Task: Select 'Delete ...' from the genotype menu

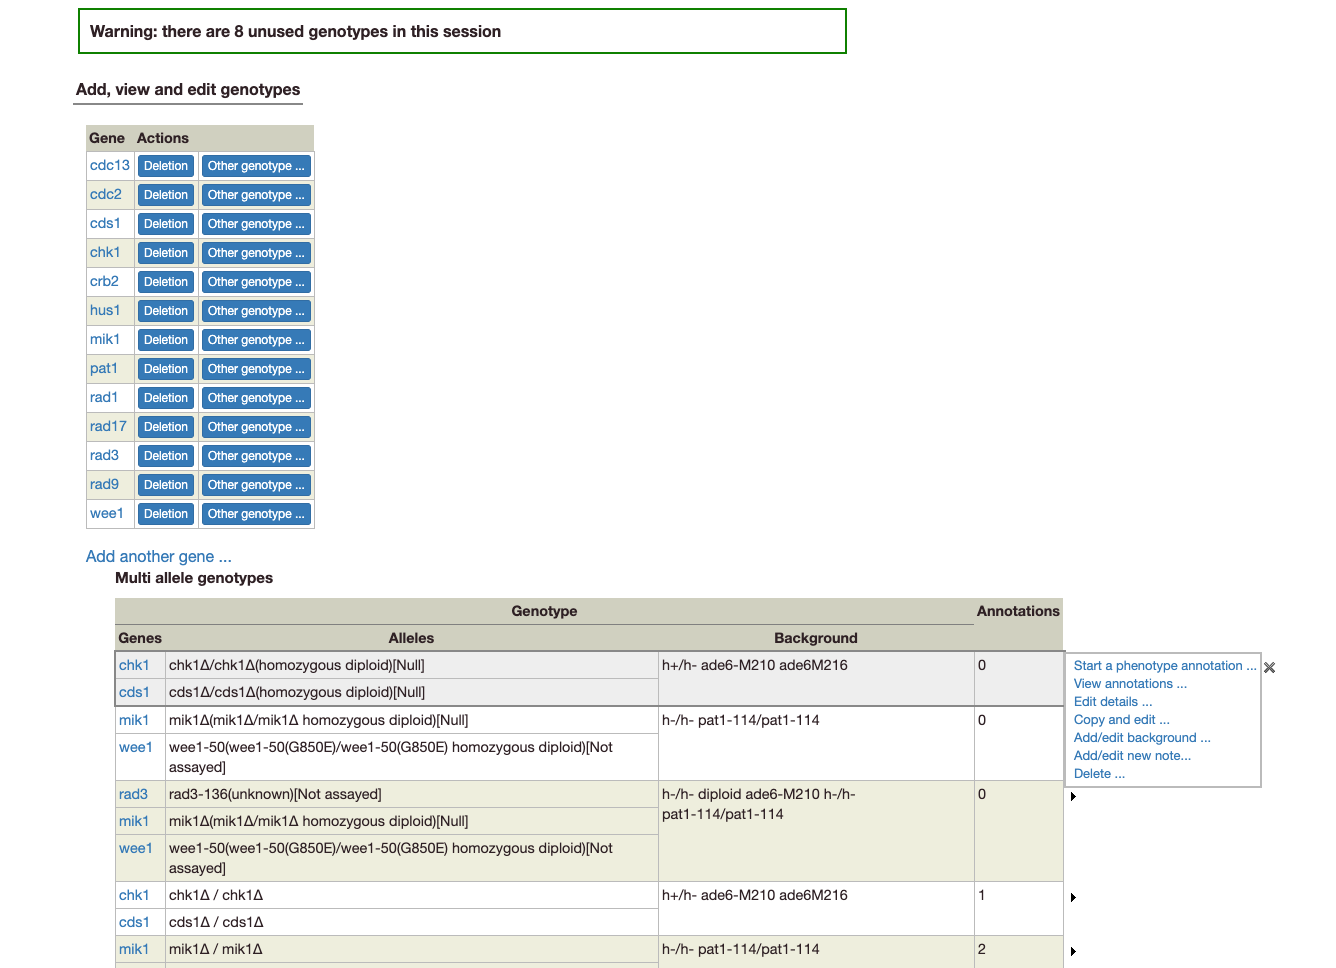Action: coord(1098,773)
